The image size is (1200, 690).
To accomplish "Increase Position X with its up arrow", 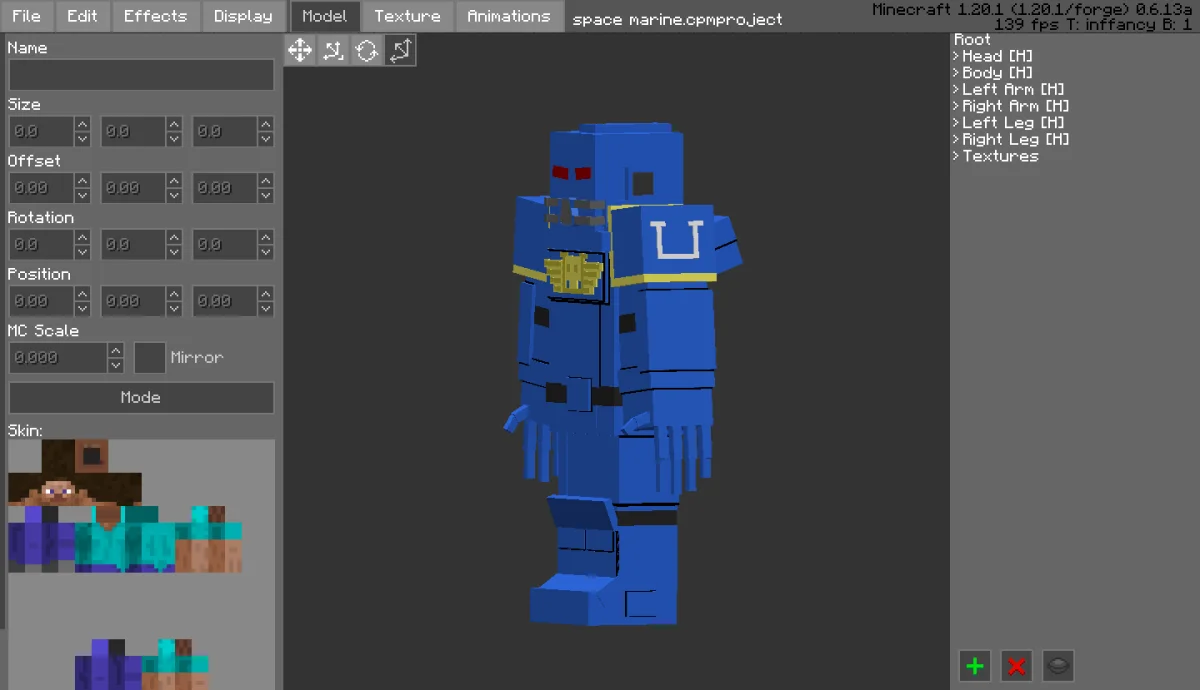I will 82,294.
